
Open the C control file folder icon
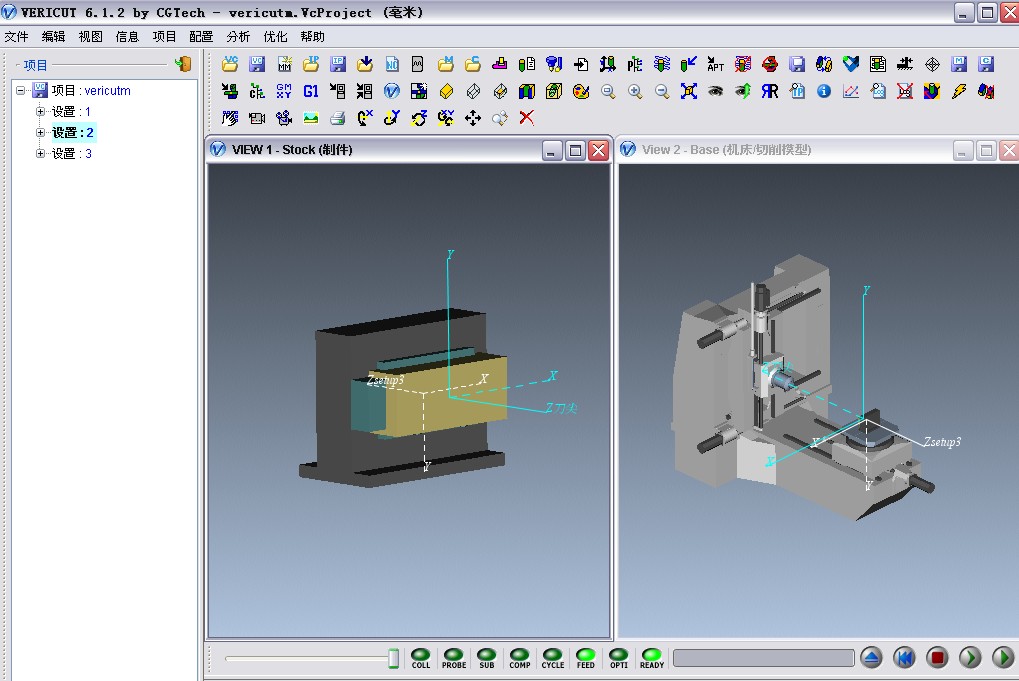(472, 64)
